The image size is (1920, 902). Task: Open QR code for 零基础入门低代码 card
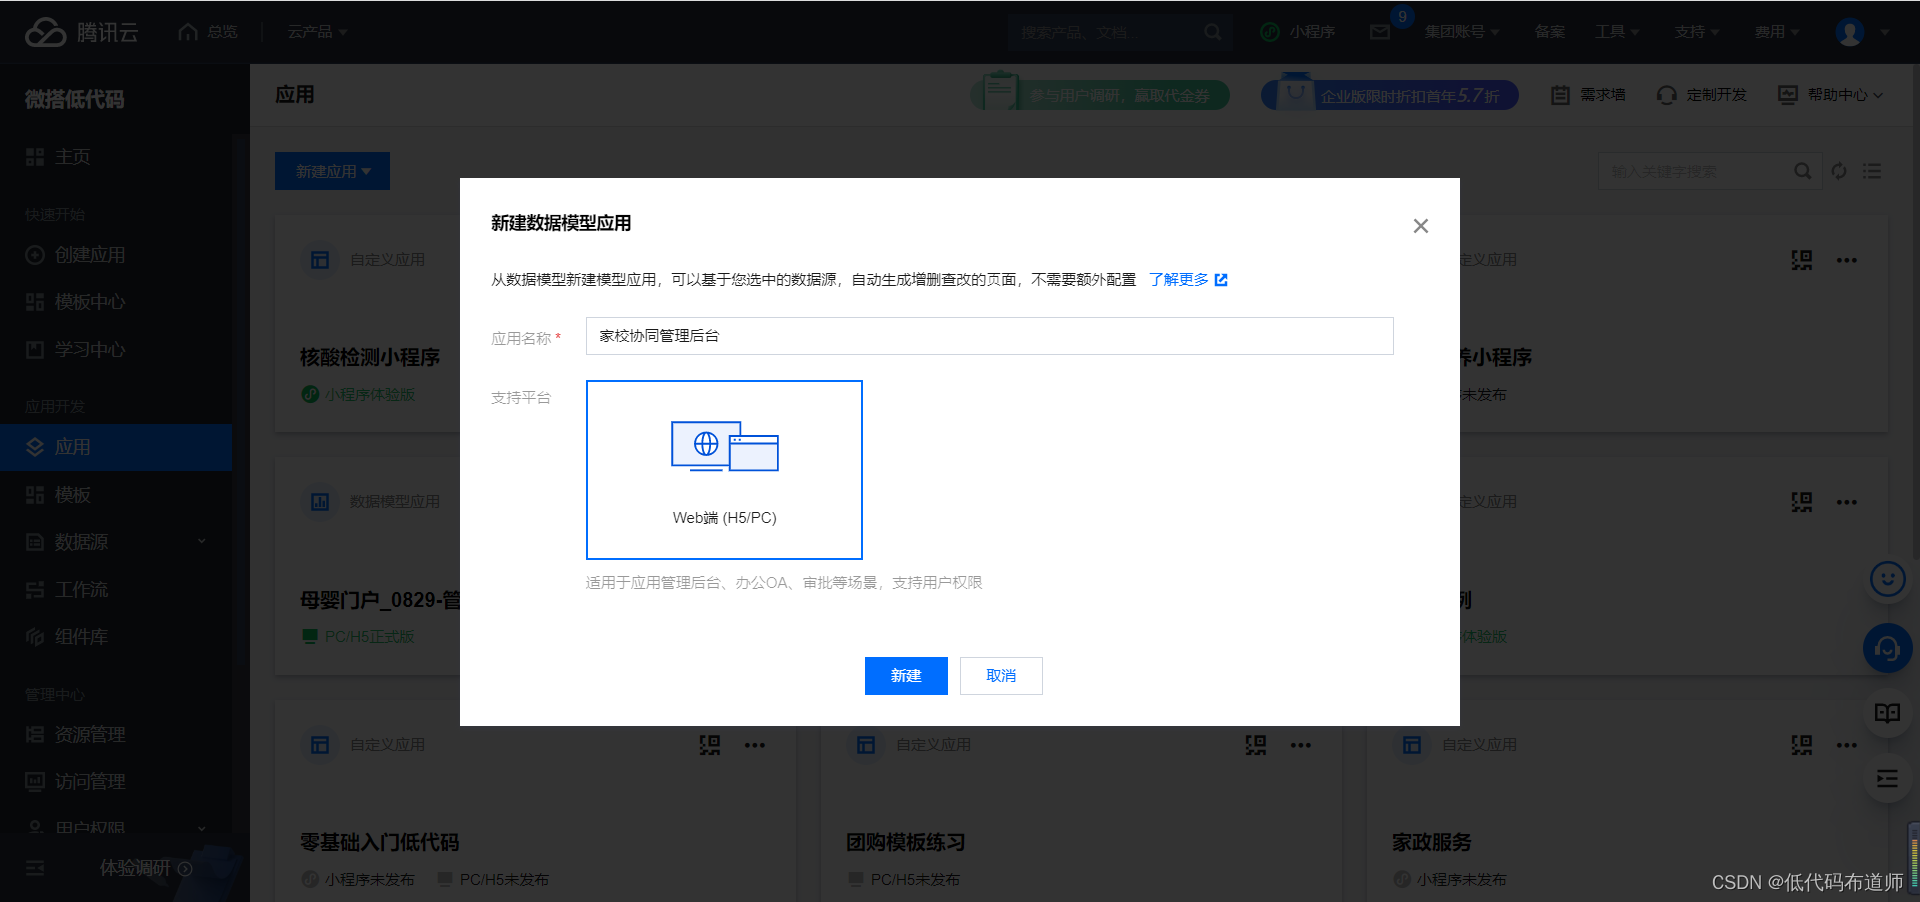tap(710, 745)
